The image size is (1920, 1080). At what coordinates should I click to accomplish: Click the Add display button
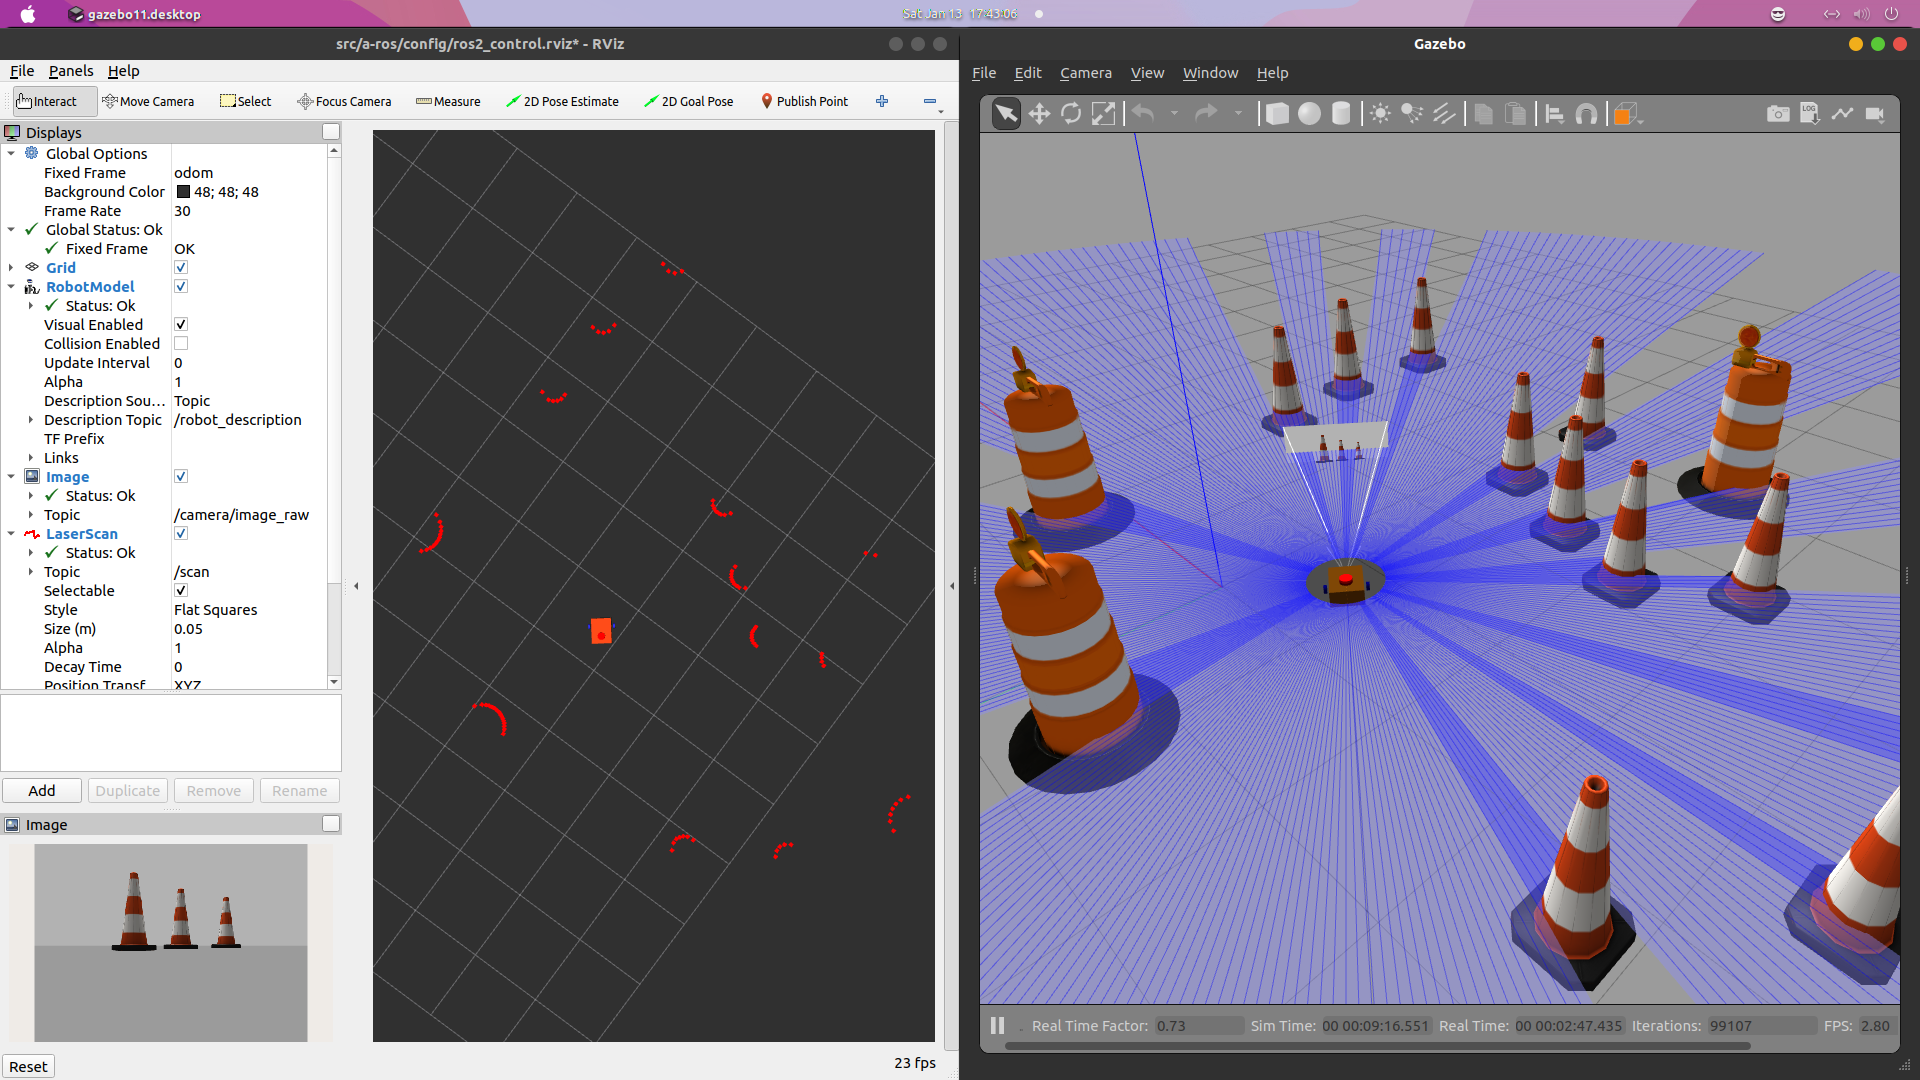(x=42, y=790)
